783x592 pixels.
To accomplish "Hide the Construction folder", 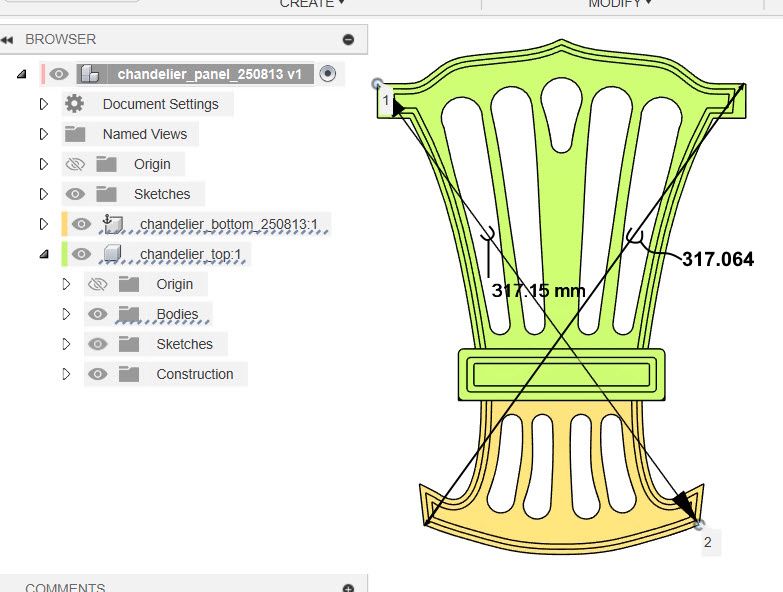I will pyautogui.click(x=97, y=374).
